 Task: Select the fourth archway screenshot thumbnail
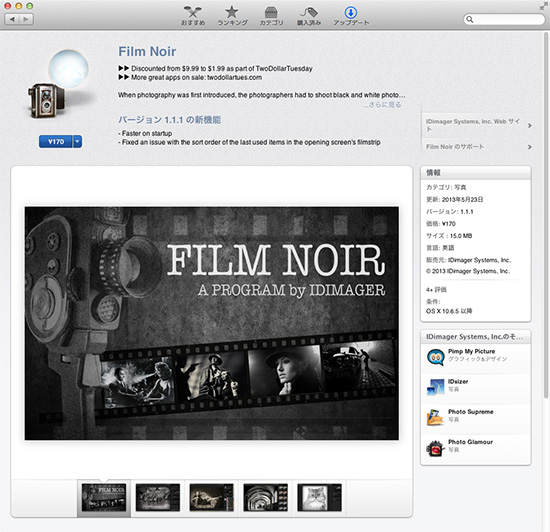pyautogui.click(x=266, y=497)
